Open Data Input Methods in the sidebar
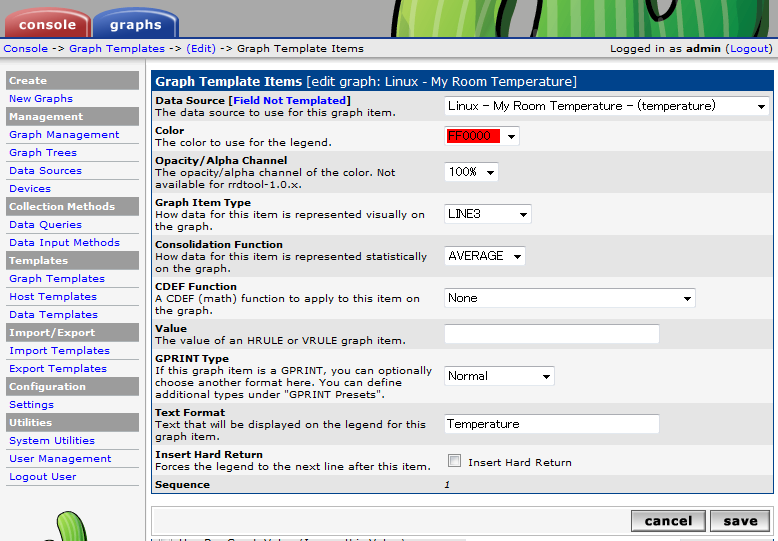Screen dimensions: 778x541 pyautogui.click(x=64, y=243)
